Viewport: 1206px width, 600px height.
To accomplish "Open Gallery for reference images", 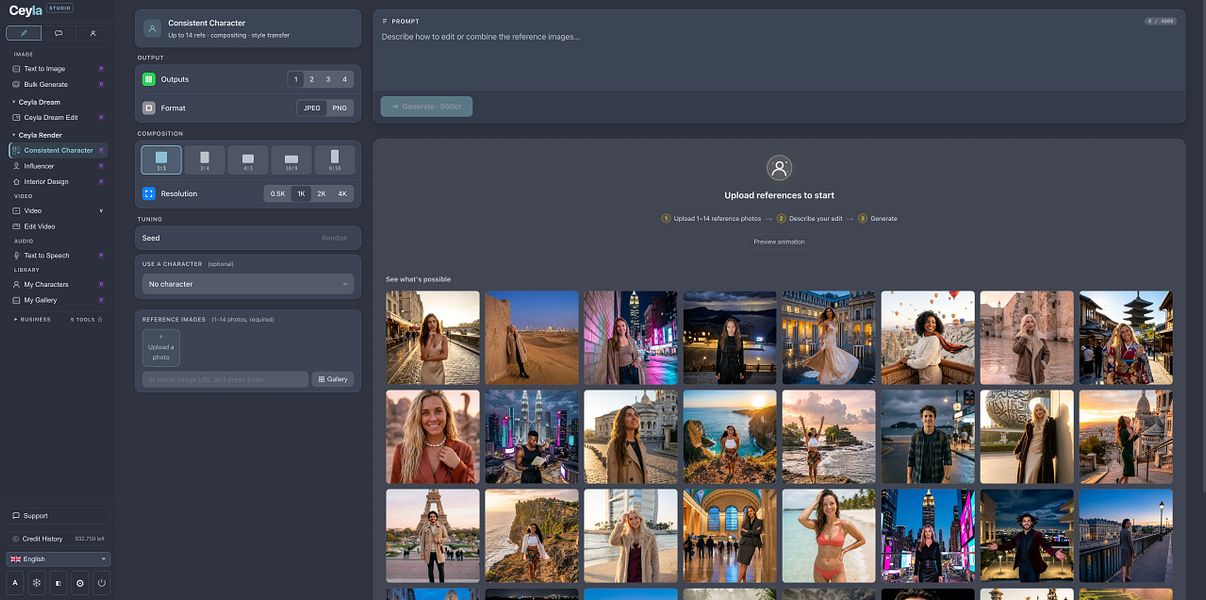I will pyautogui.click(x=333, y=379).
